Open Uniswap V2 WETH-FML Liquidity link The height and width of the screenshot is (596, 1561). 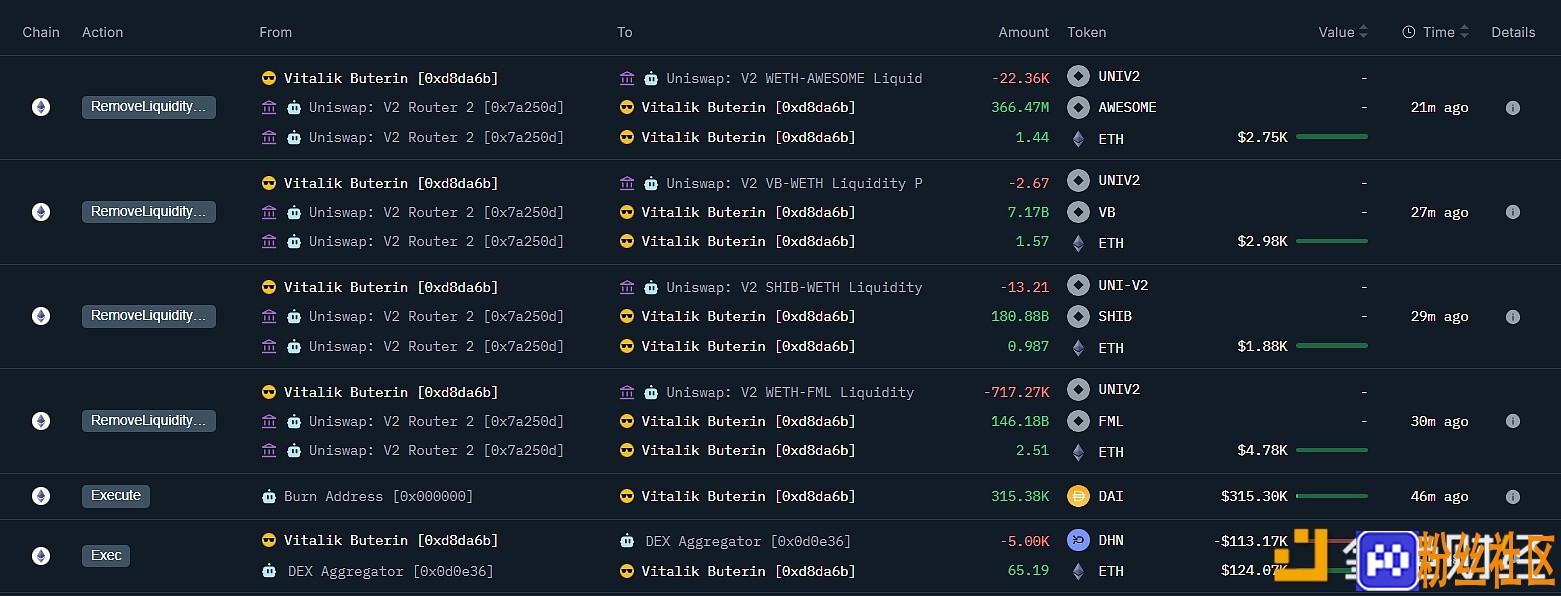pos(791,392)
